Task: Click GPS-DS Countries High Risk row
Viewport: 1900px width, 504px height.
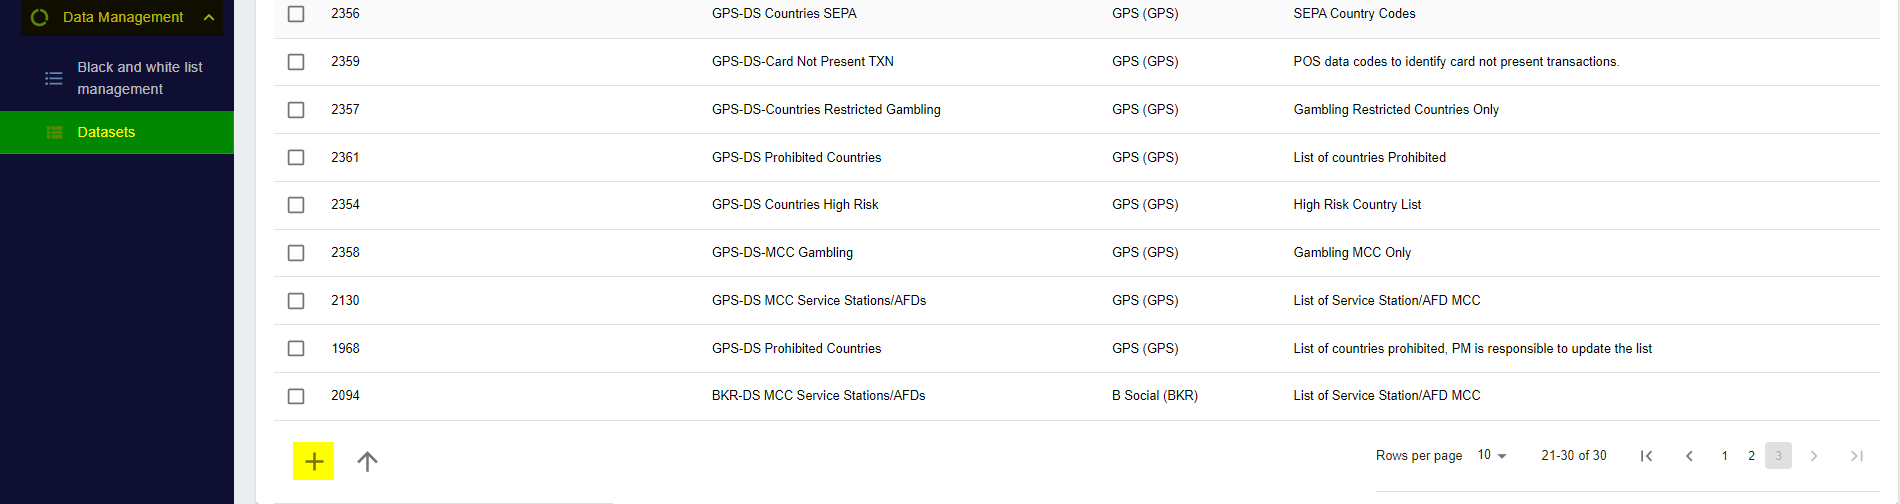Action: [1076, 205]
